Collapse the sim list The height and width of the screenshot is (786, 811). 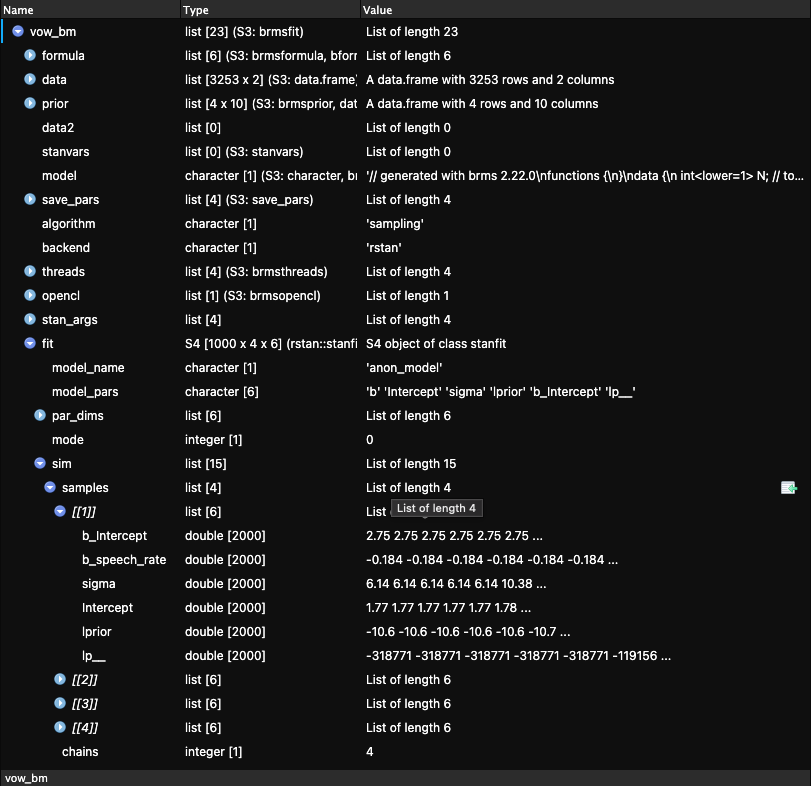40,463
